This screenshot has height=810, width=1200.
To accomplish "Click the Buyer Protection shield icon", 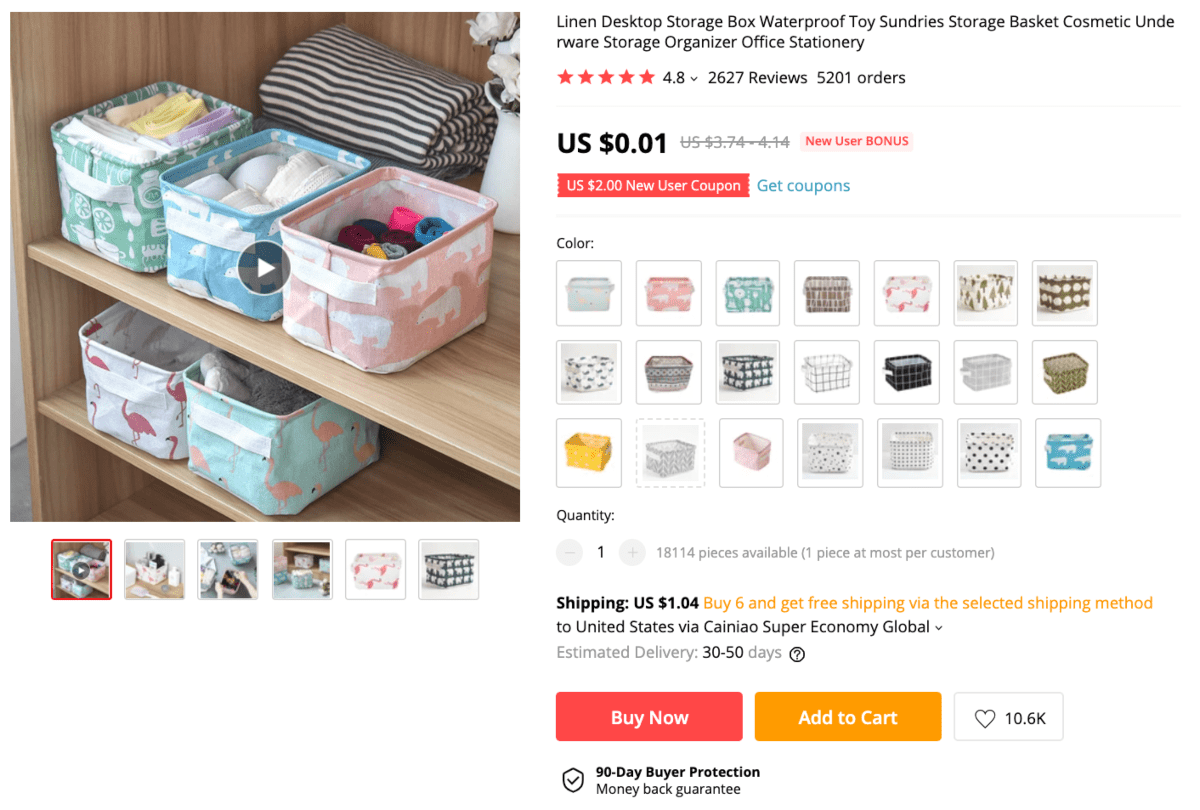I will coord(573,780).
